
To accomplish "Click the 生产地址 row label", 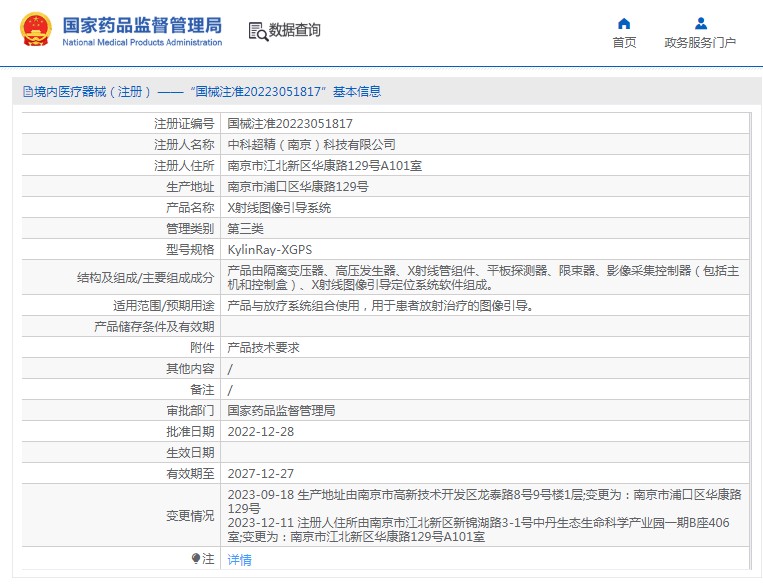I will point(190,187).
